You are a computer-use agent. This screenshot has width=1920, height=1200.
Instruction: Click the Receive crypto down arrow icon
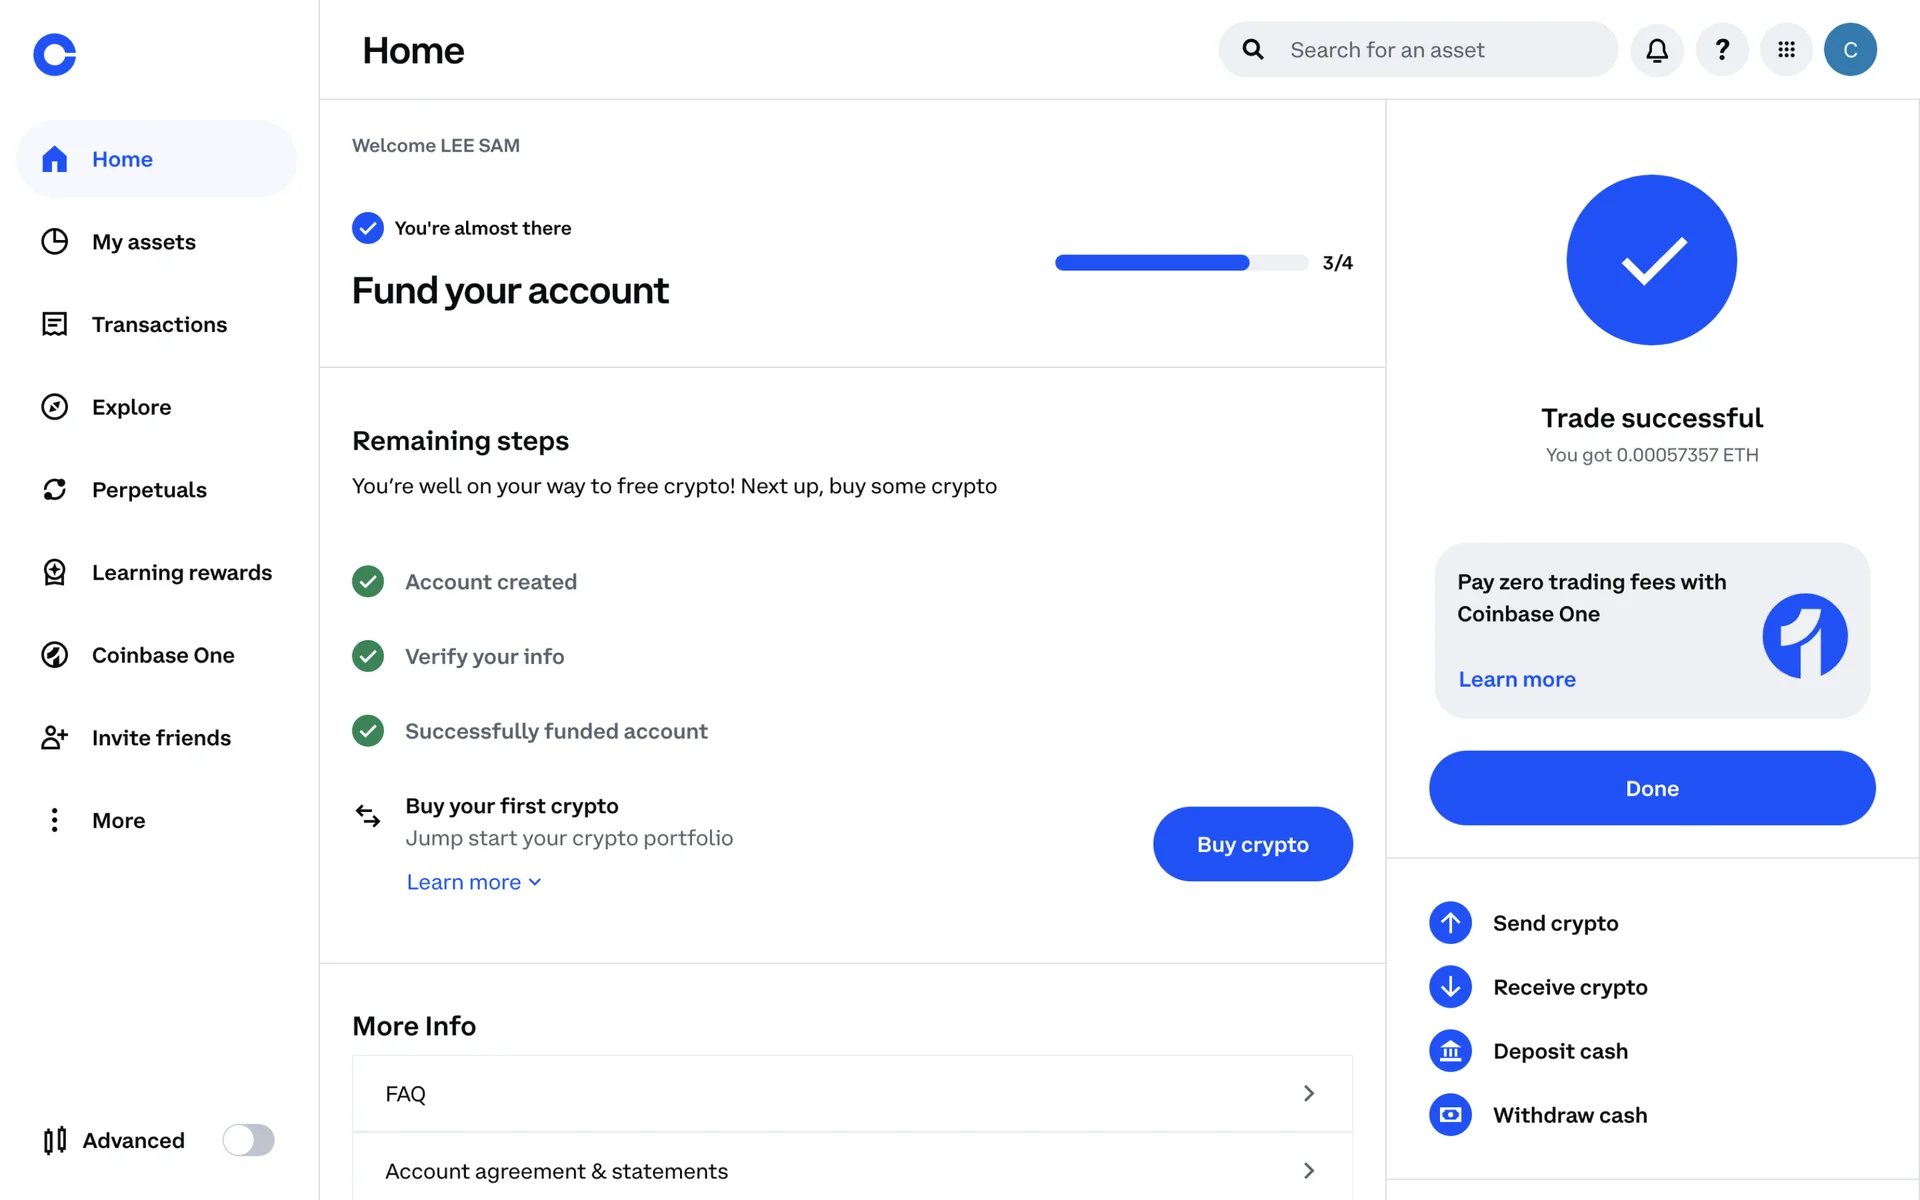click(x=1450, y=987)
